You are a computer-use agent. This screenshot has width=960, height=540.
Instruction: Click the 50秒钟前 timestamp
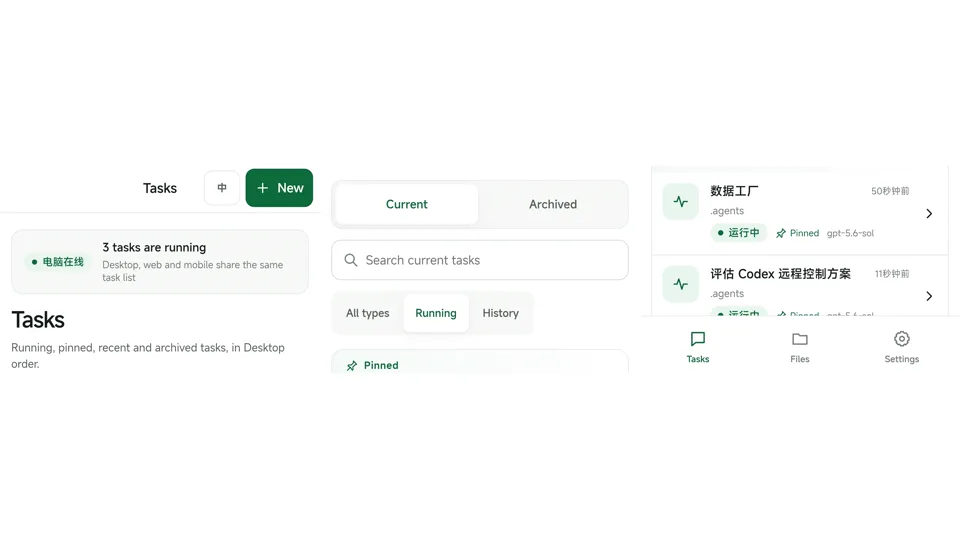(890, 191)
